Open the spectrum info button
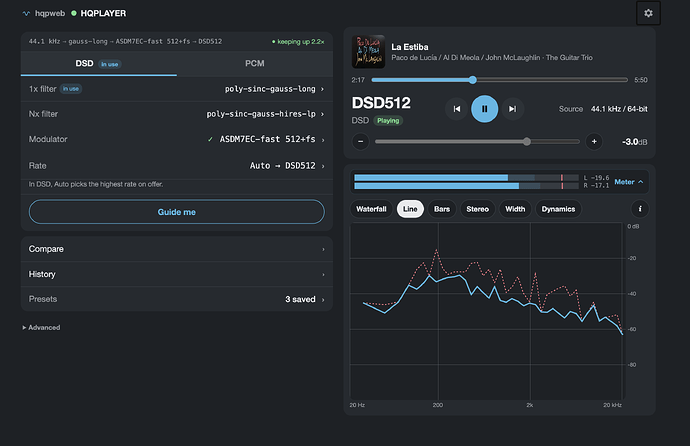Screen dimensions: 690x446 tap(640, 209)
